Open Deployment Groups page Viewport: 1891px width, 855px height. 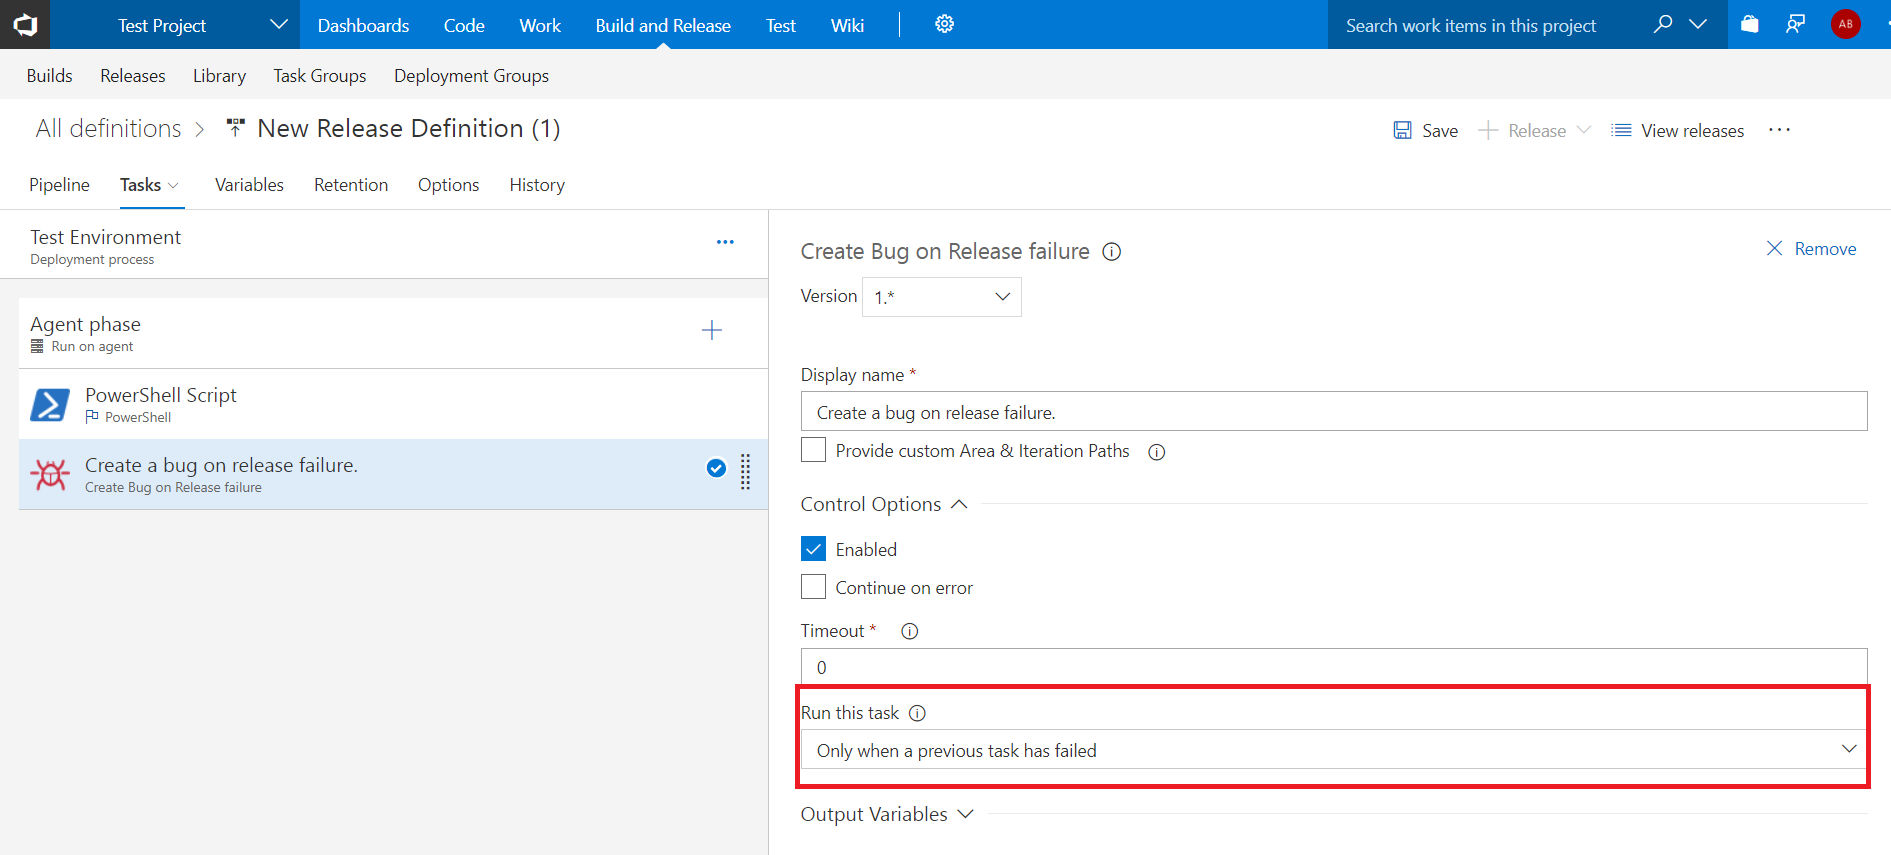click(x=471, y=76)
